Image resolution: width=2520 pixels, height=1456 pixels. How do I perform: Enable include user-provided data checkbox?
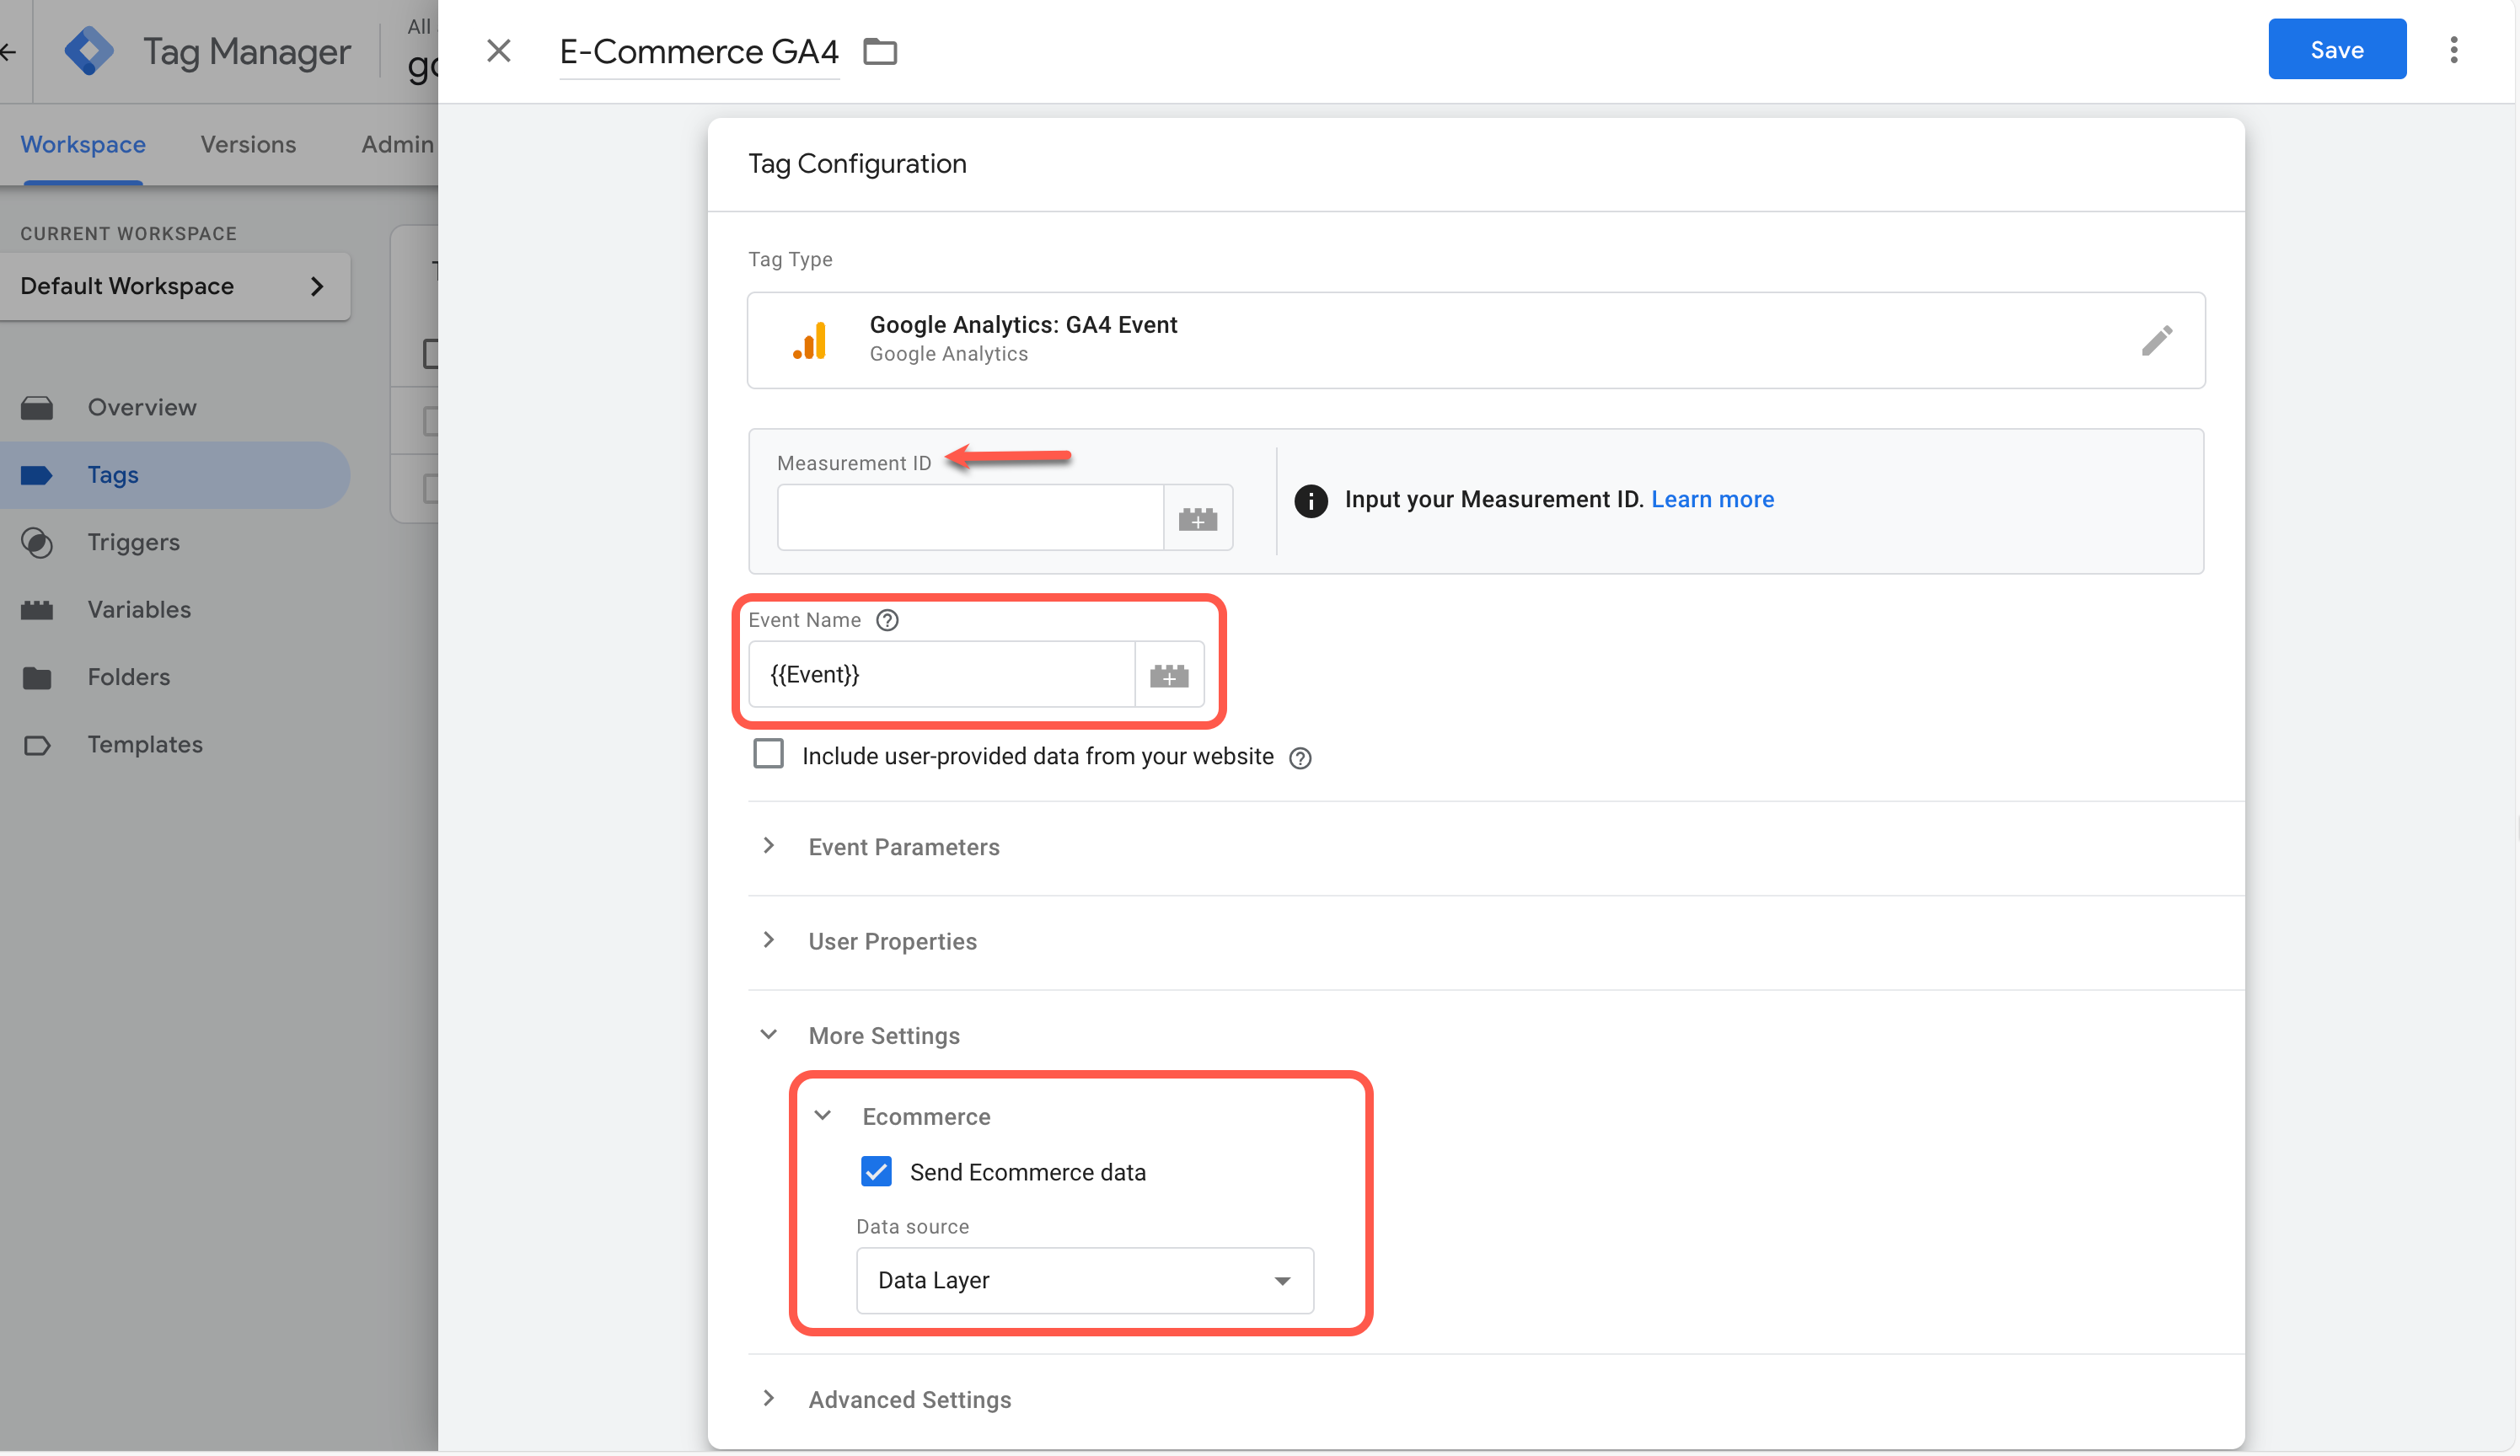(768, 754)
